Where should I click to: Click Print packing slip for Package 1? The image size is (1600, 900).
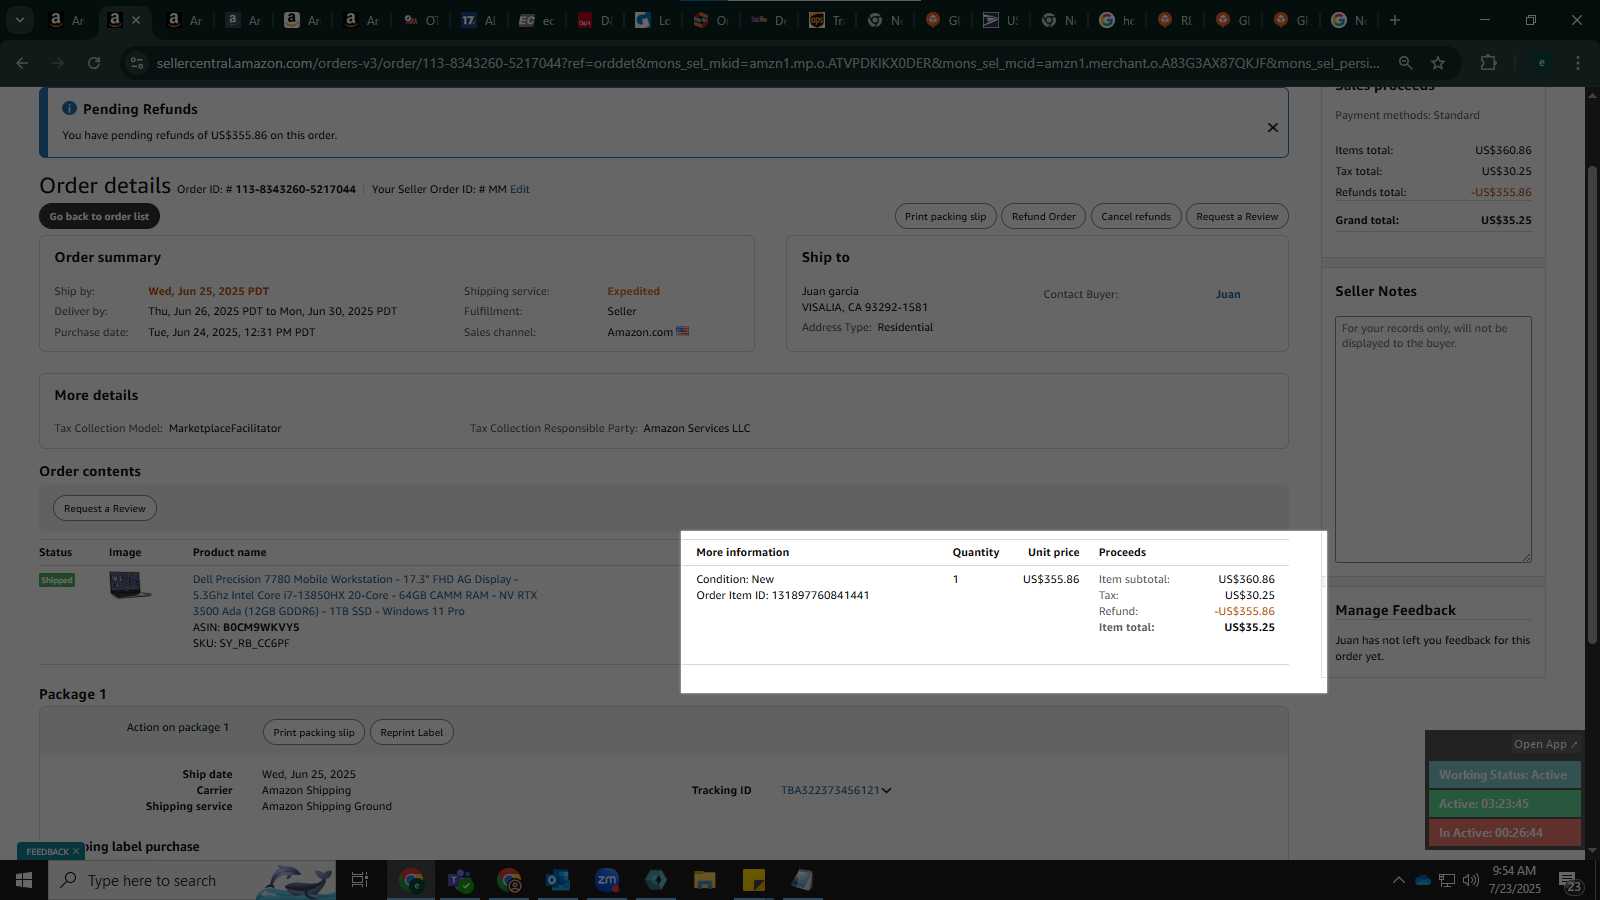pyautogui.click(x=314, y=732)
